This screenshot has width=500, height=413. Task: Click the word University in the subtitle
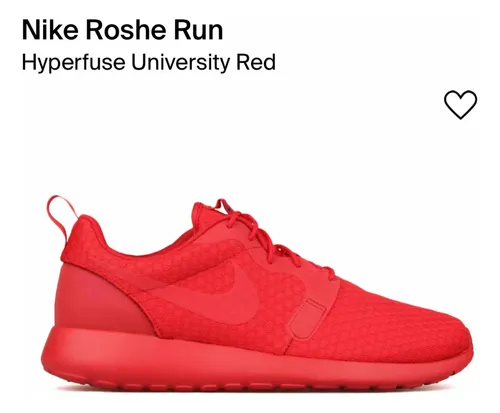click(180, 62)
